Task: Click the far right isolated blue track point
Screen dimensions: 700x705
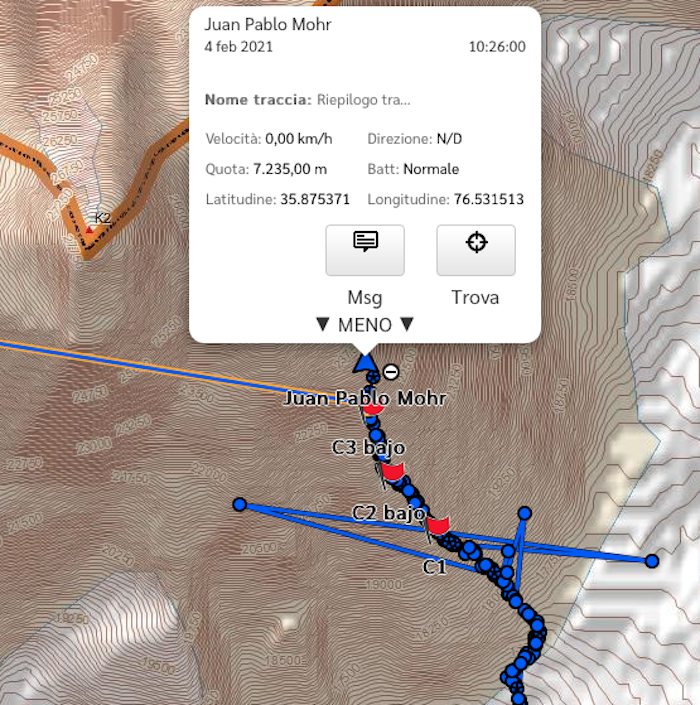Action: click(x=652, y=561)
